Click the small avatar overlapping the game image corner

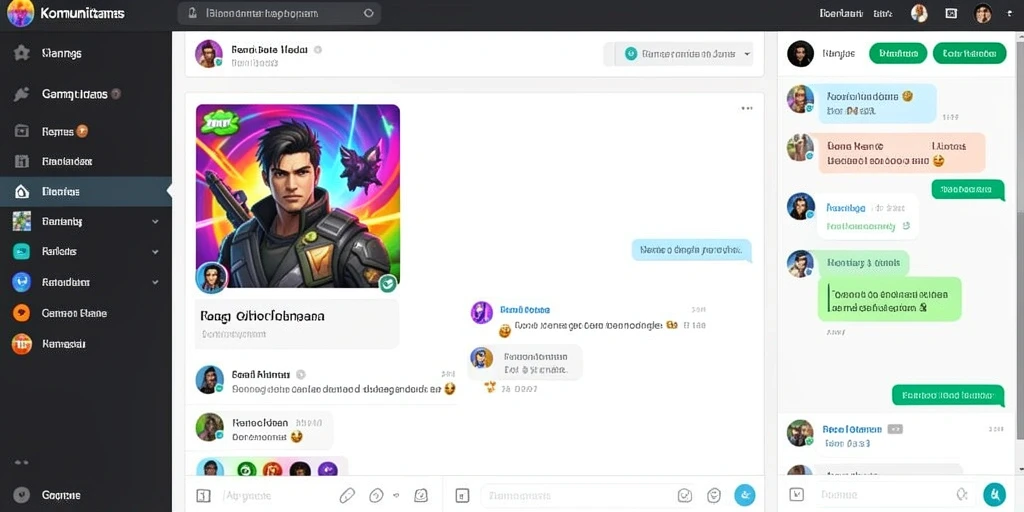[212, 278]
